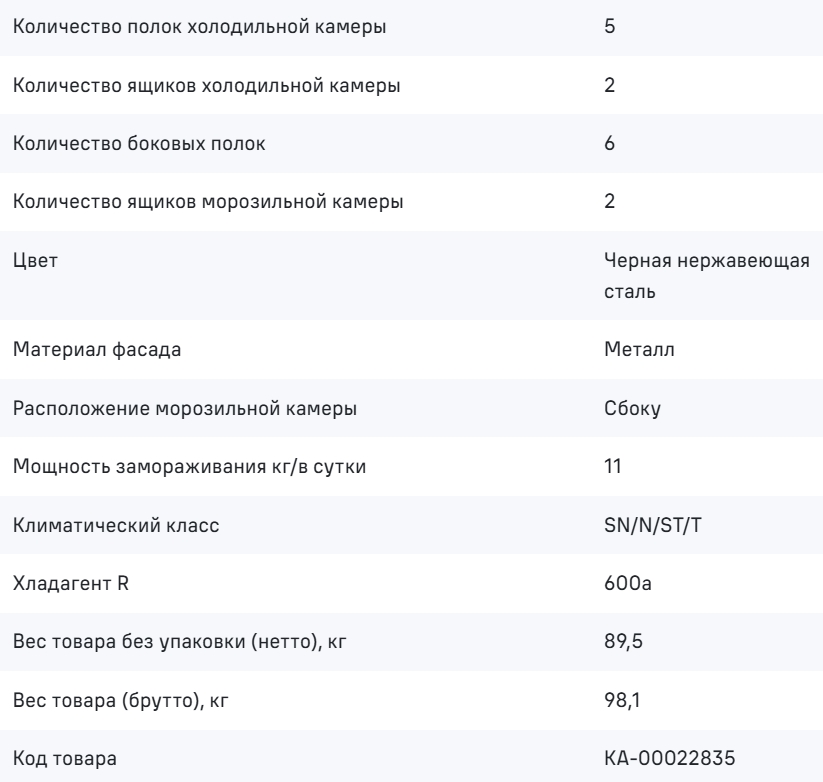
Task: Select 'Черная нержавеющая сталь' color value
Action: click(706, 276)
